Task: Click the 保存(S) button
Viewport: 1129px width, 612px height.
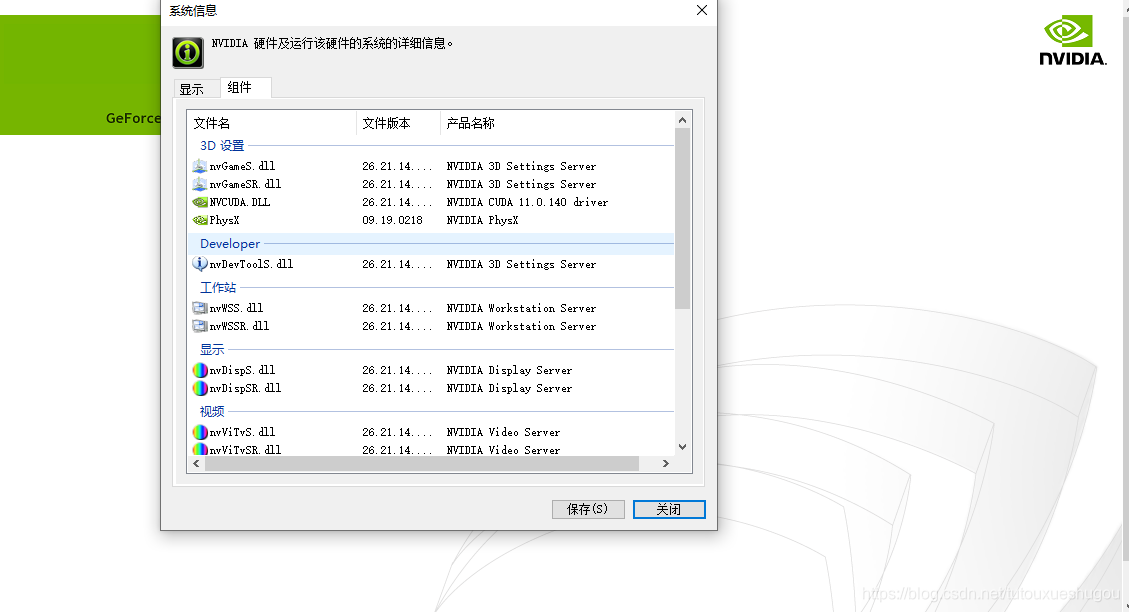Action: click(x=587, y=509)
